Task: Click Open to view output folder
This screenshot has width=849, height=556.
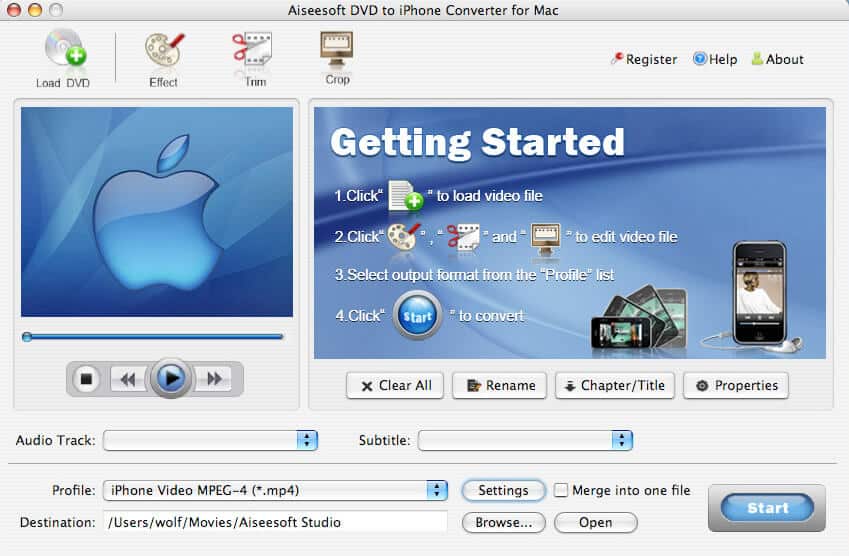Action: 596,522
